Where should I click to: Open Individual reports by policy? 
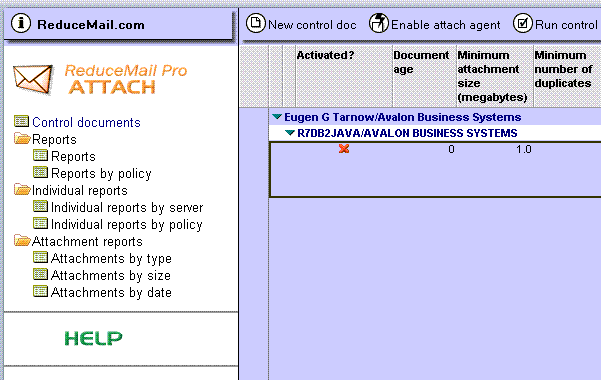click(126, 225)
